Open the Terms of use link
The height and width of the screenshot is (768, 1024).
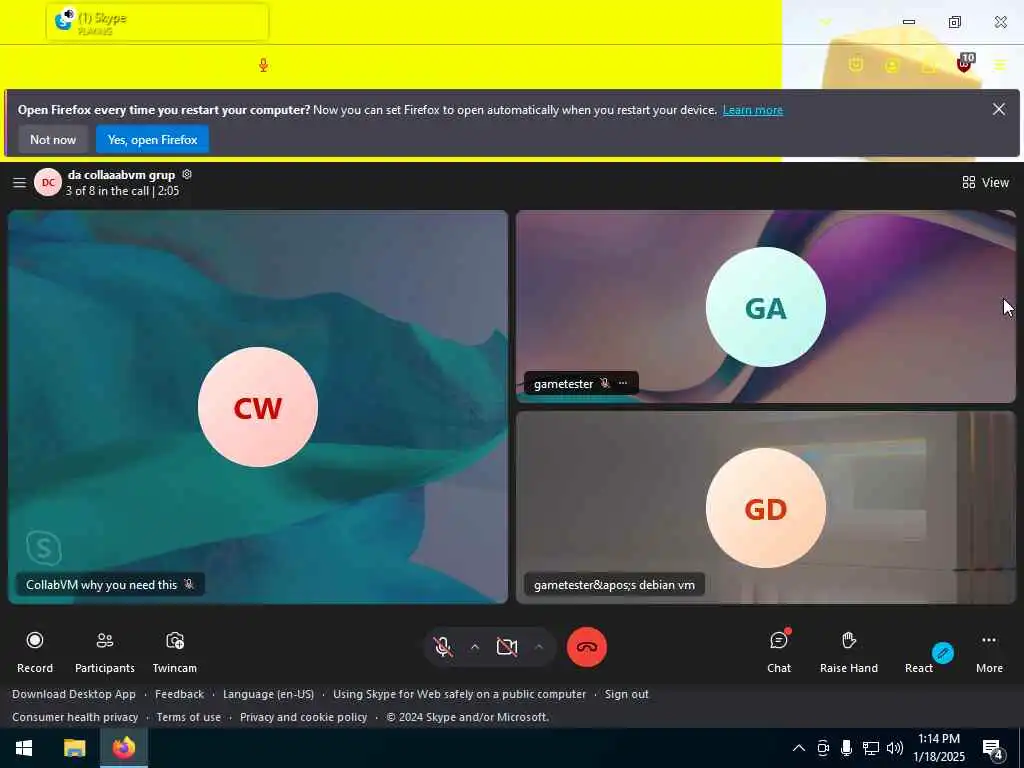pos(189,717)
